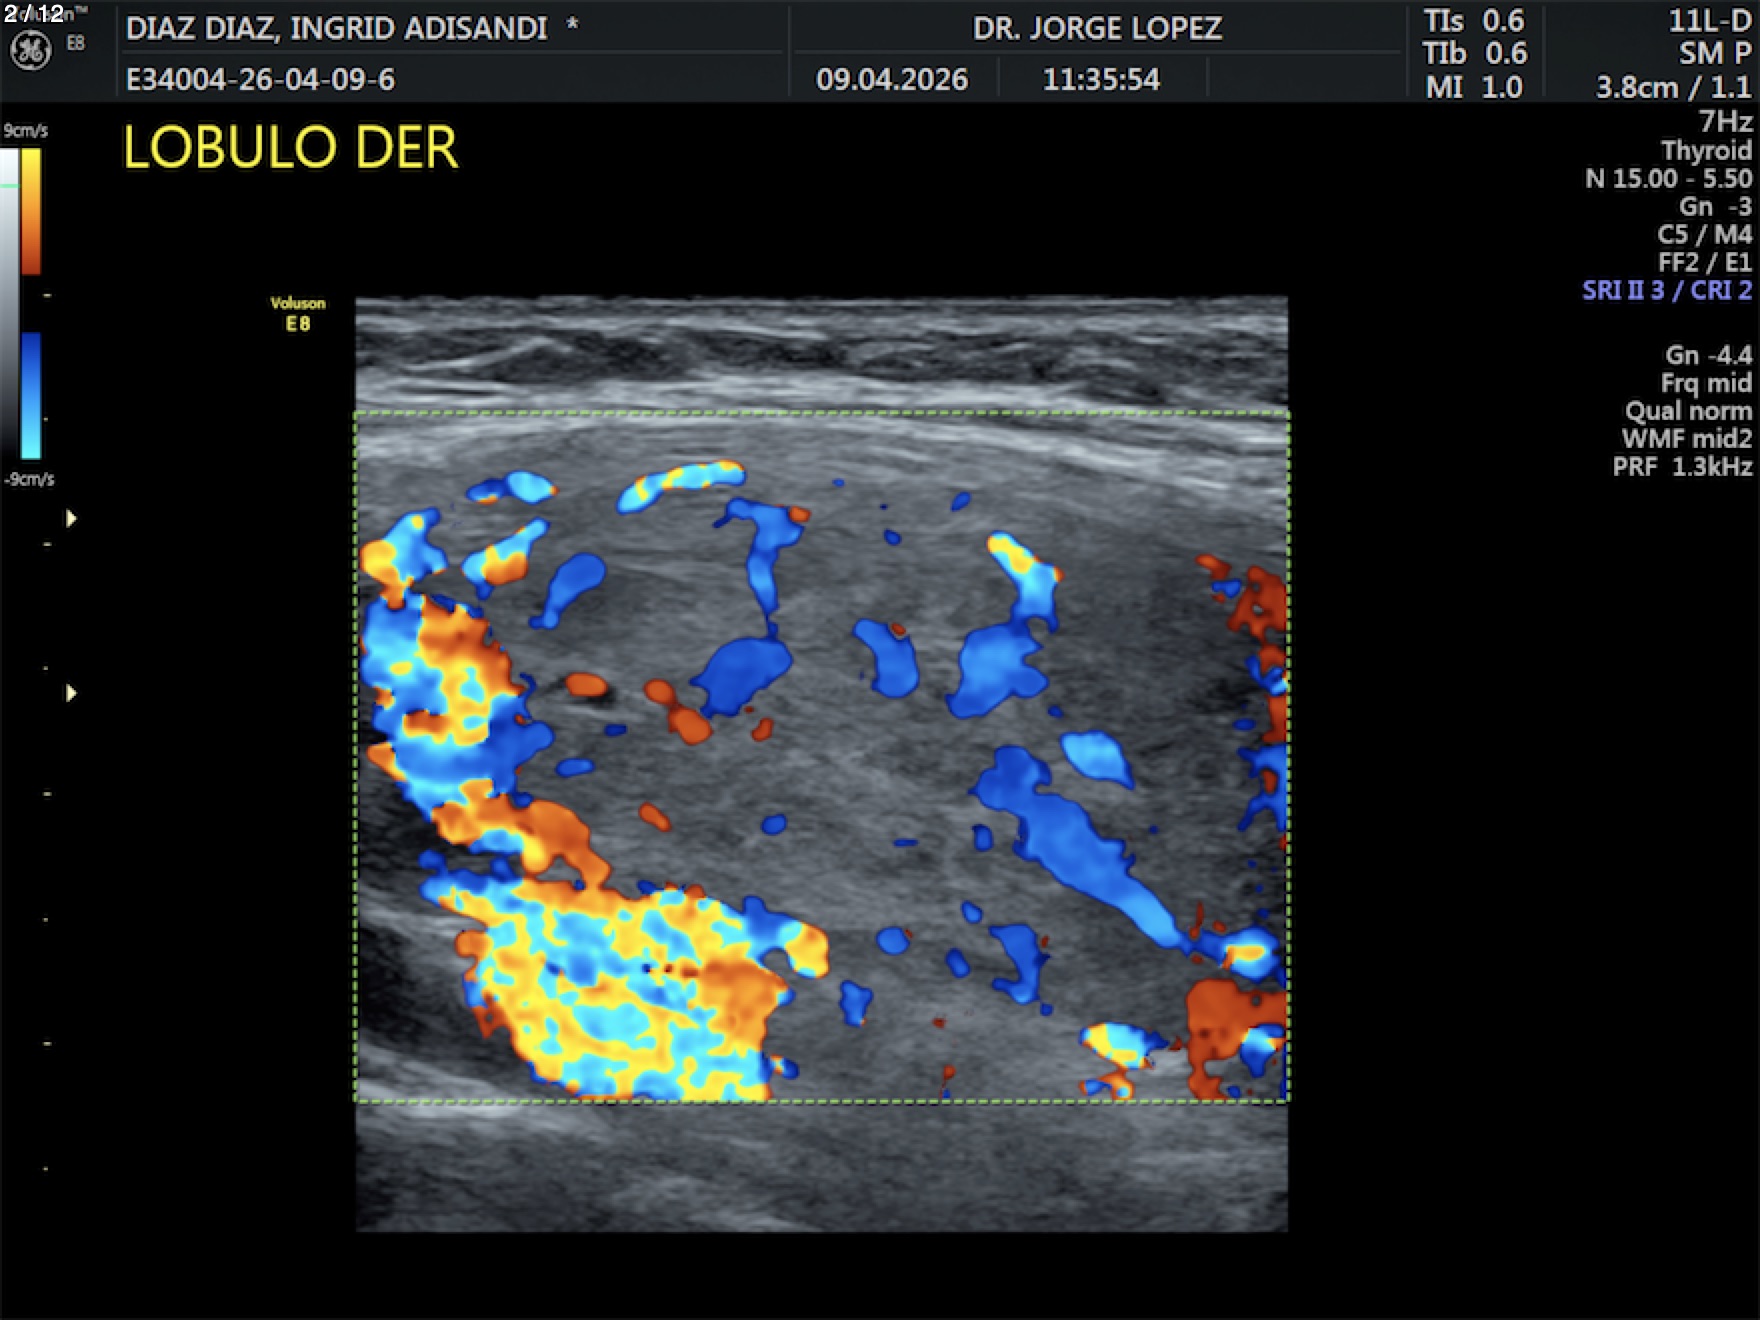
Task: Click the Voluson E8 watermark label
Action: [297, 313]
